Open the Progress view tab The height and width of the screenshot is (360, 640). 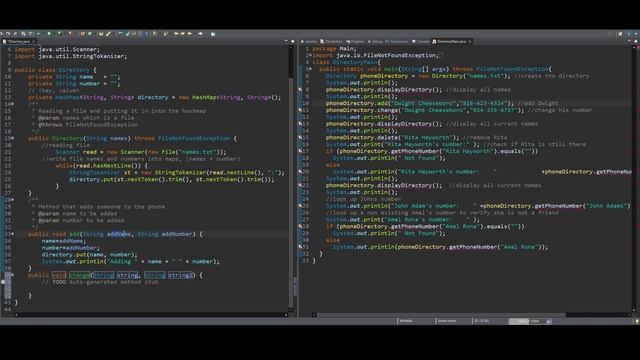[357, 42]
